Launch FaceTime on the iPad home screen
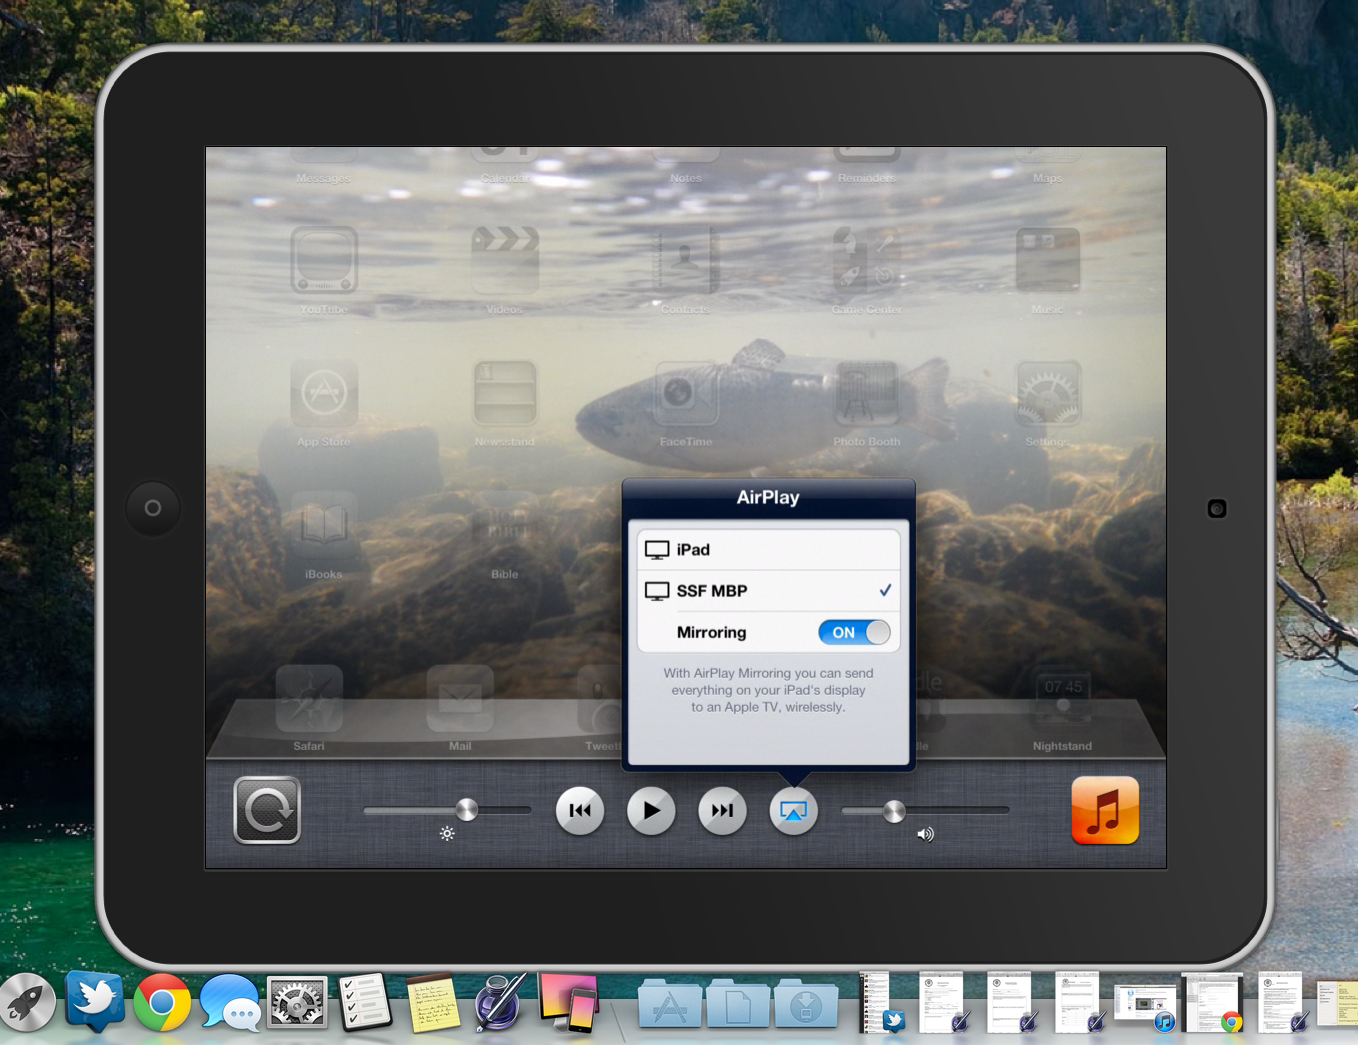The image size is (1358, 1045). [686, 393]
